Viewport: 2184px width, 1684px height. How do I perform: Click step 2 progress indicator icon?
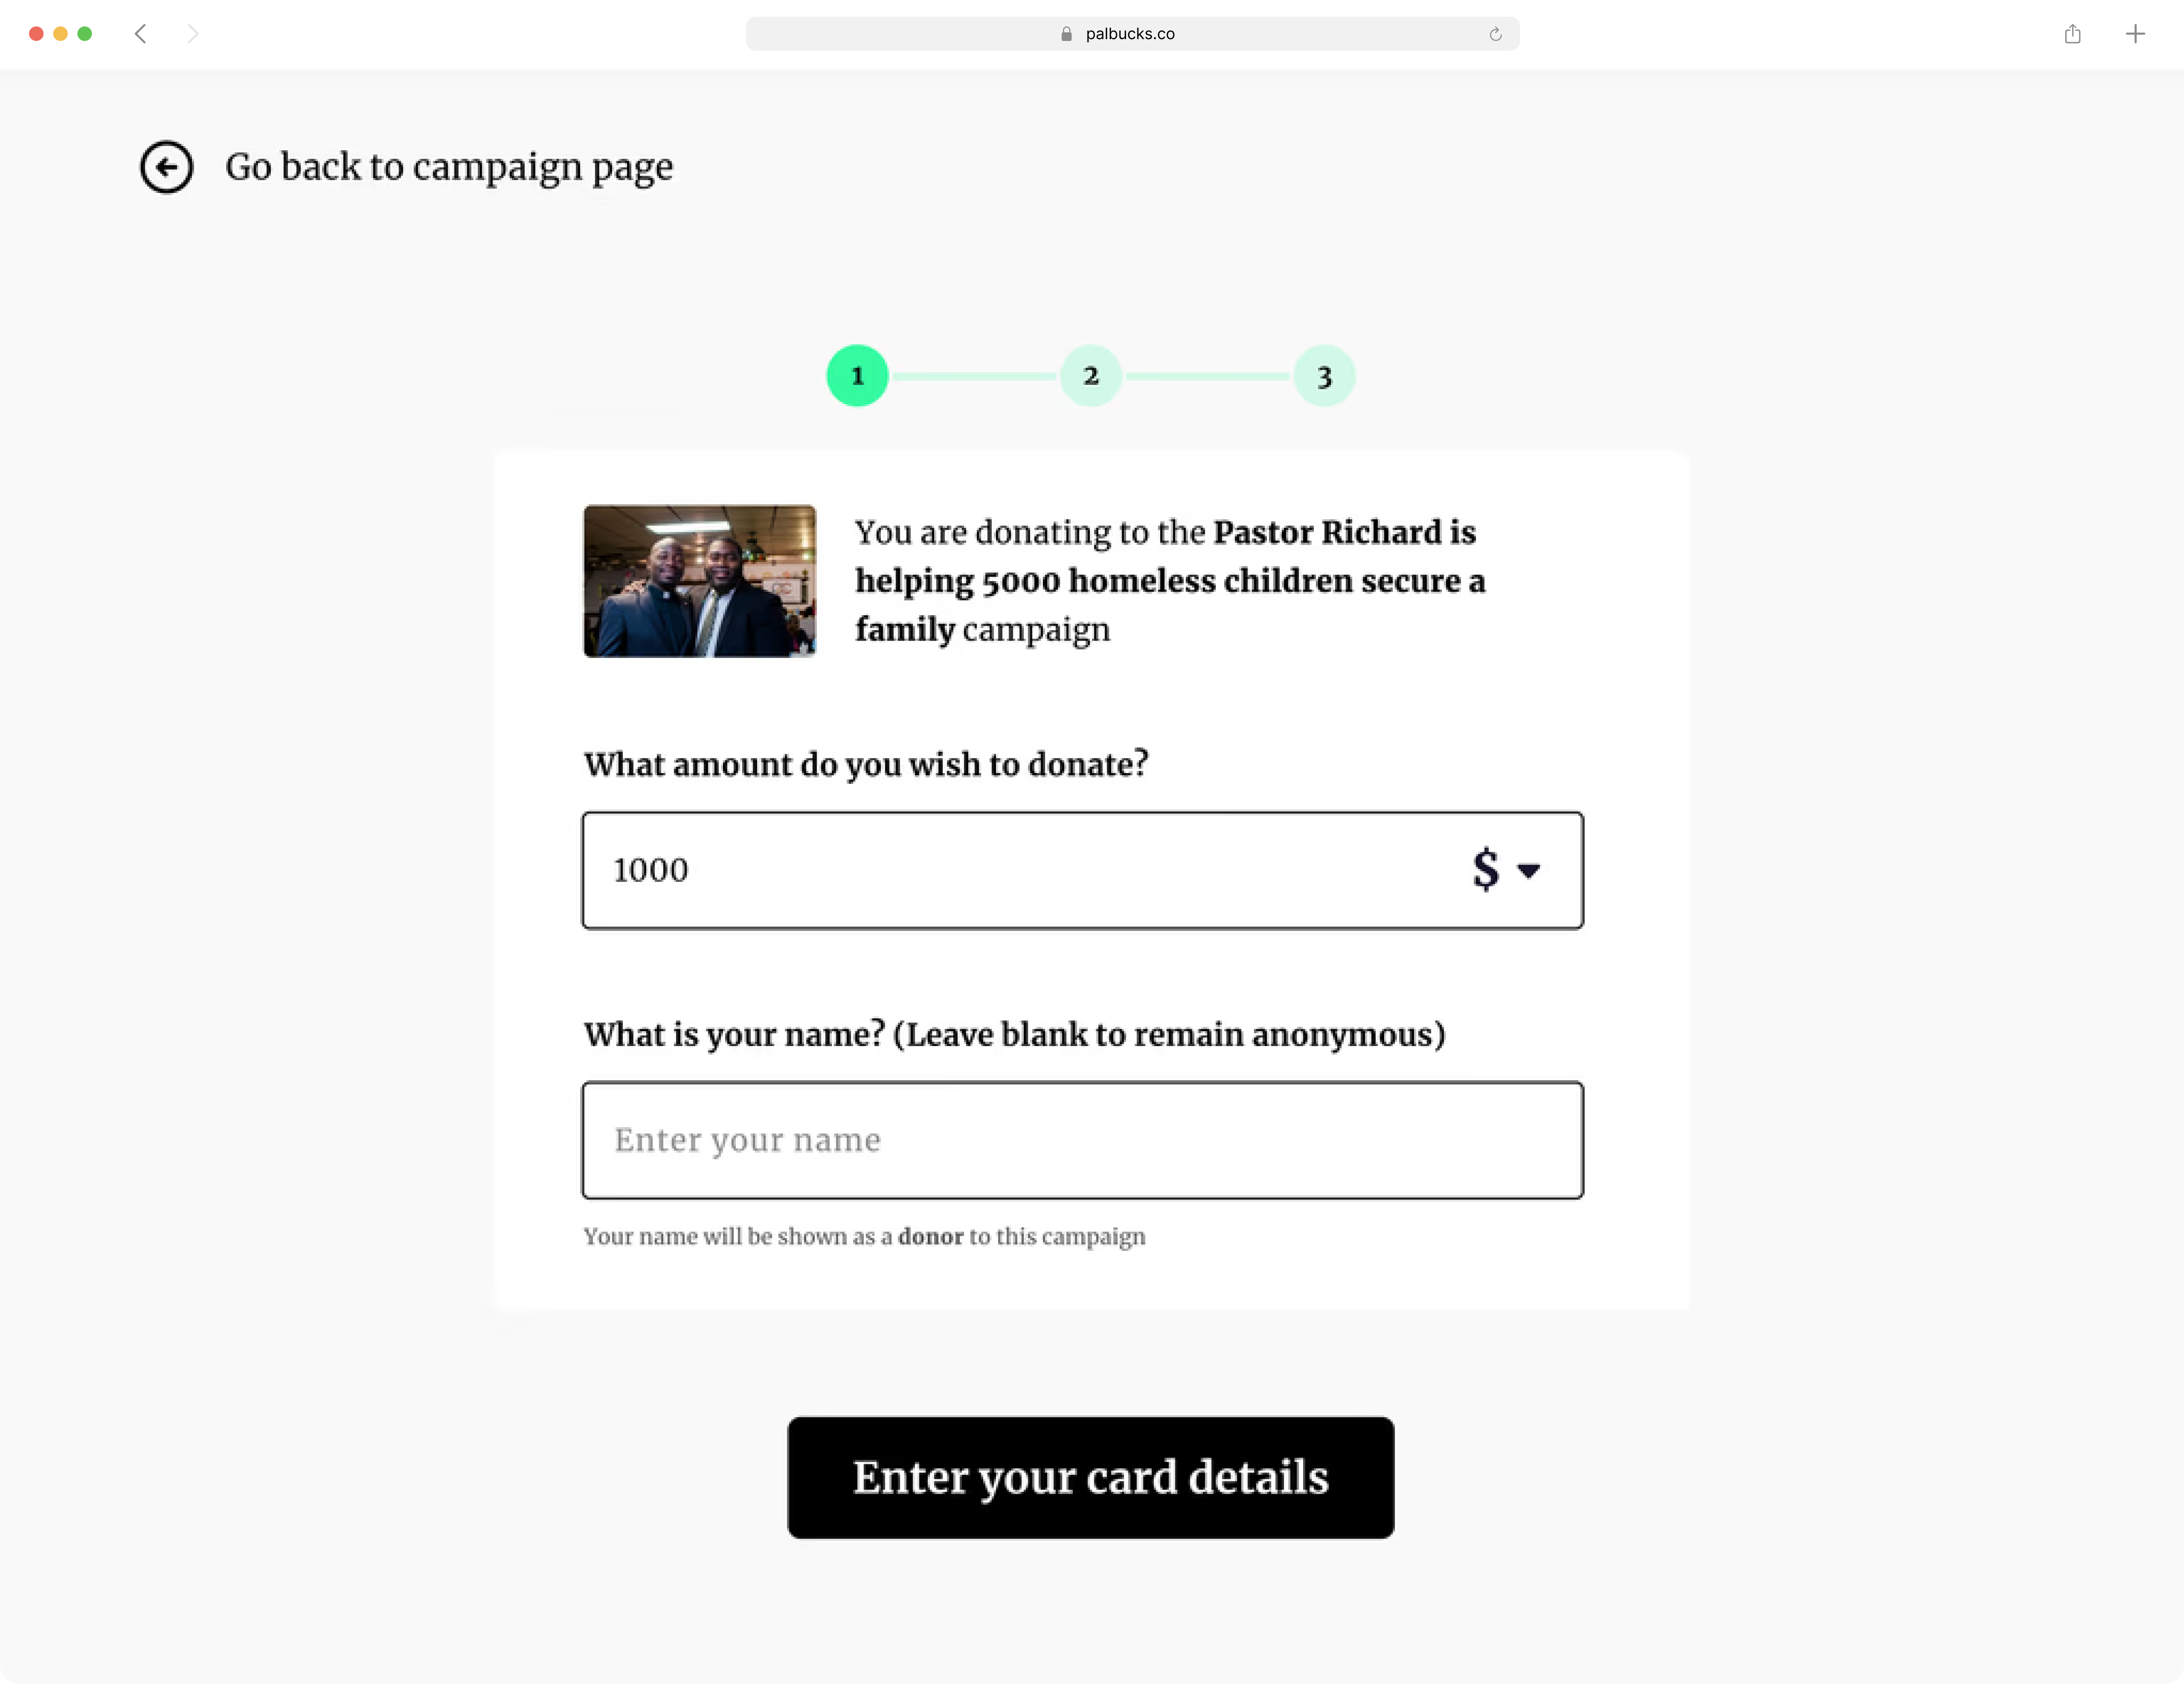coord(1091,373)
